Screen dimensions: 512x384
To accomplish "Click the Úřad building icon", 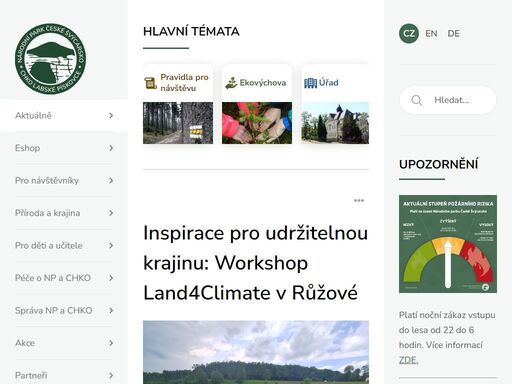I will [310, 83].
